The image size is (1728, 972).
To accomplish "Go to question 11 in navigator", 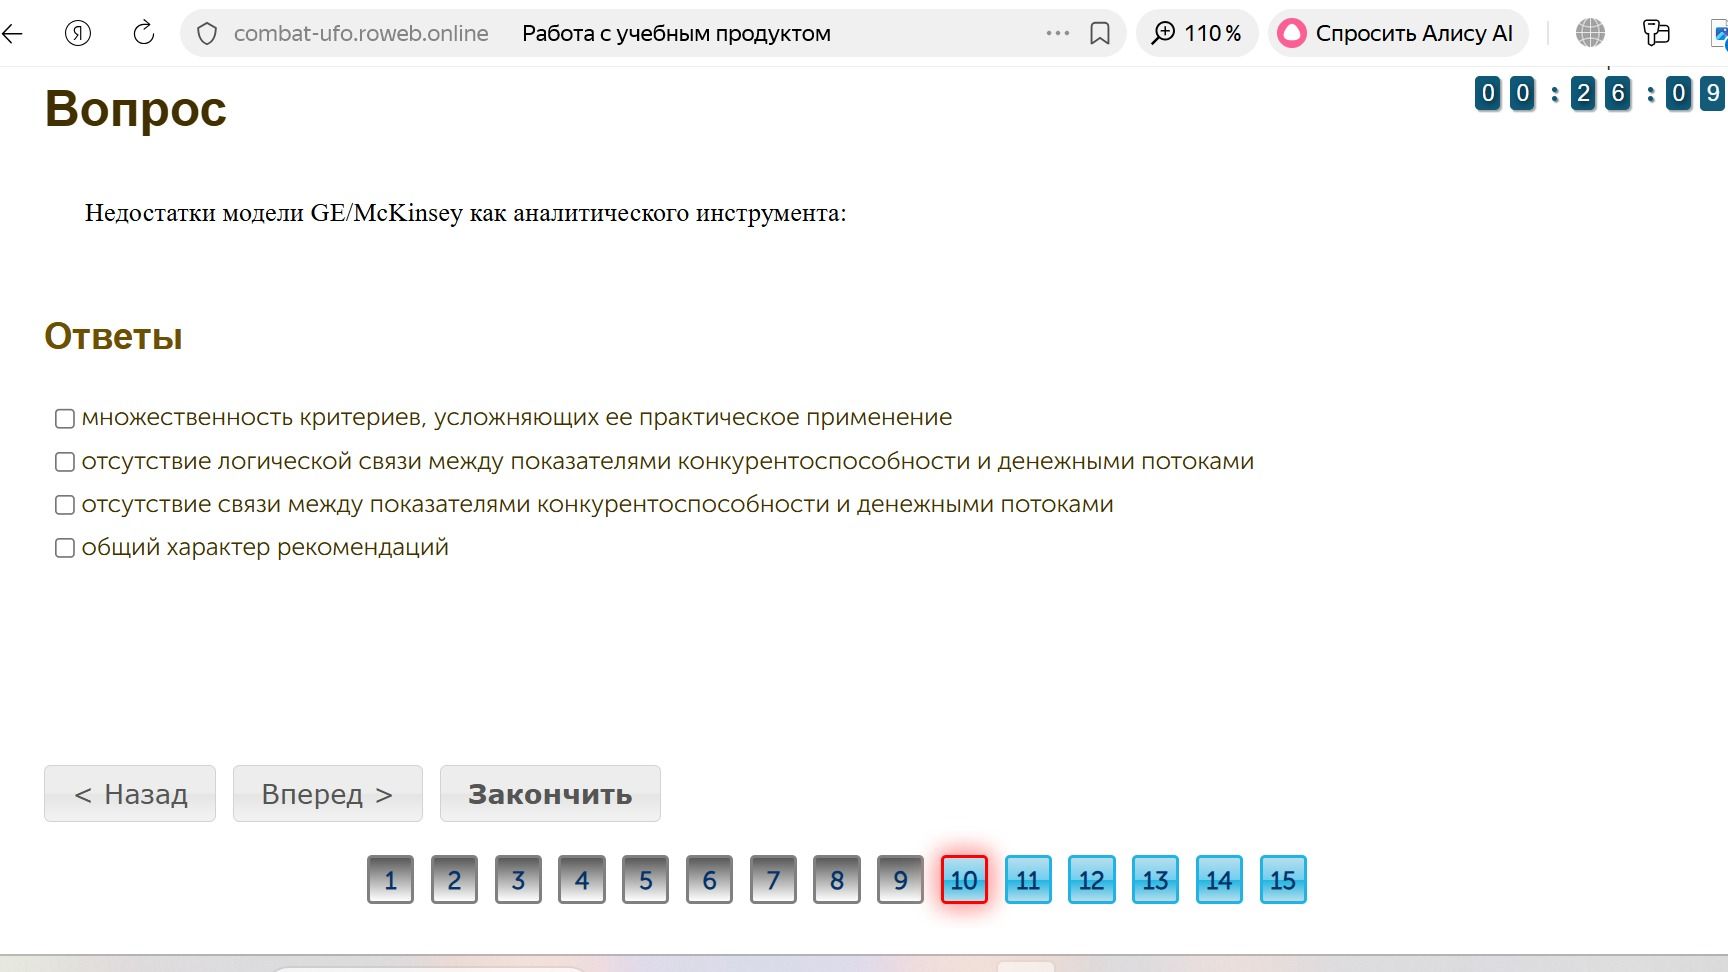I will coord(1028,880).
